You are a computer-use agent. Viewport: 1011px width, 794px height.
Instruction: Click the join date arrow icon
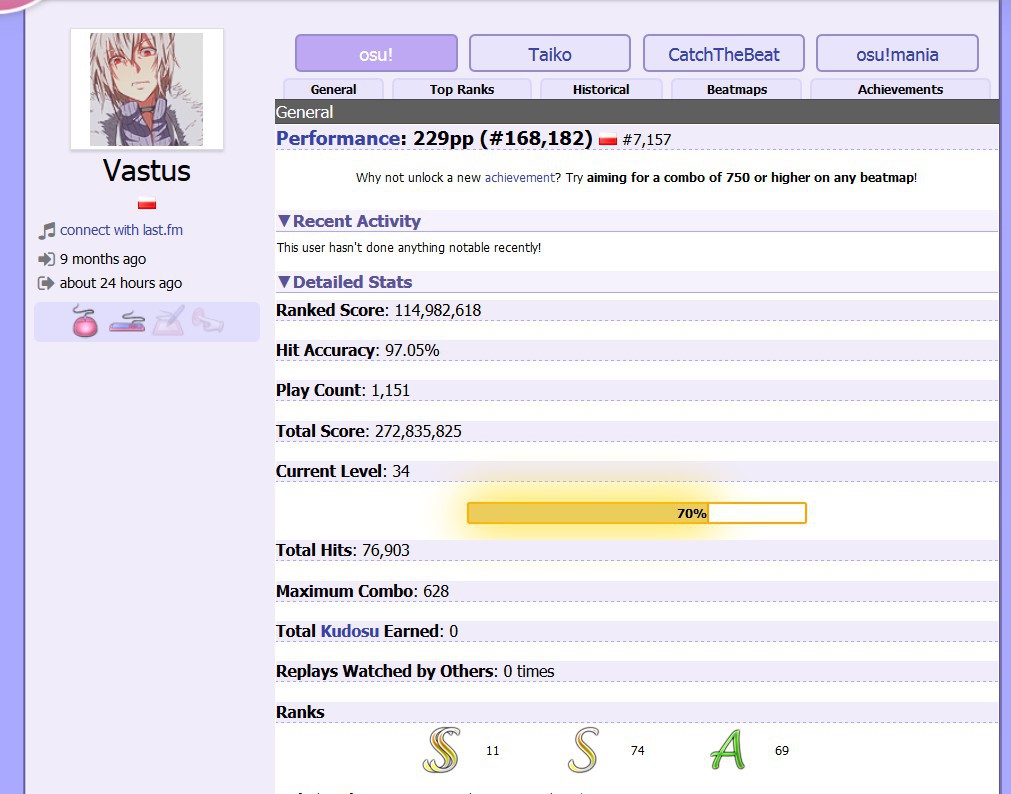pos(46,259)
